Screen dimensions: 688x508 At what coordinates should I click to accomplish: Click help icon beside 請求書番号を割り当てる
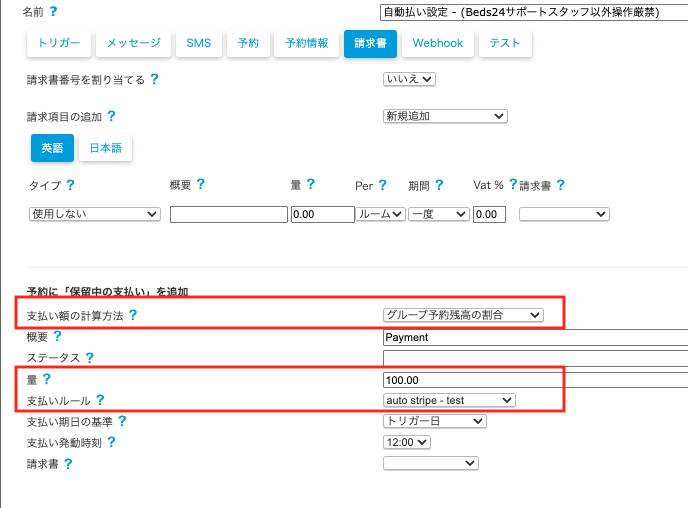tap(155, 79)
